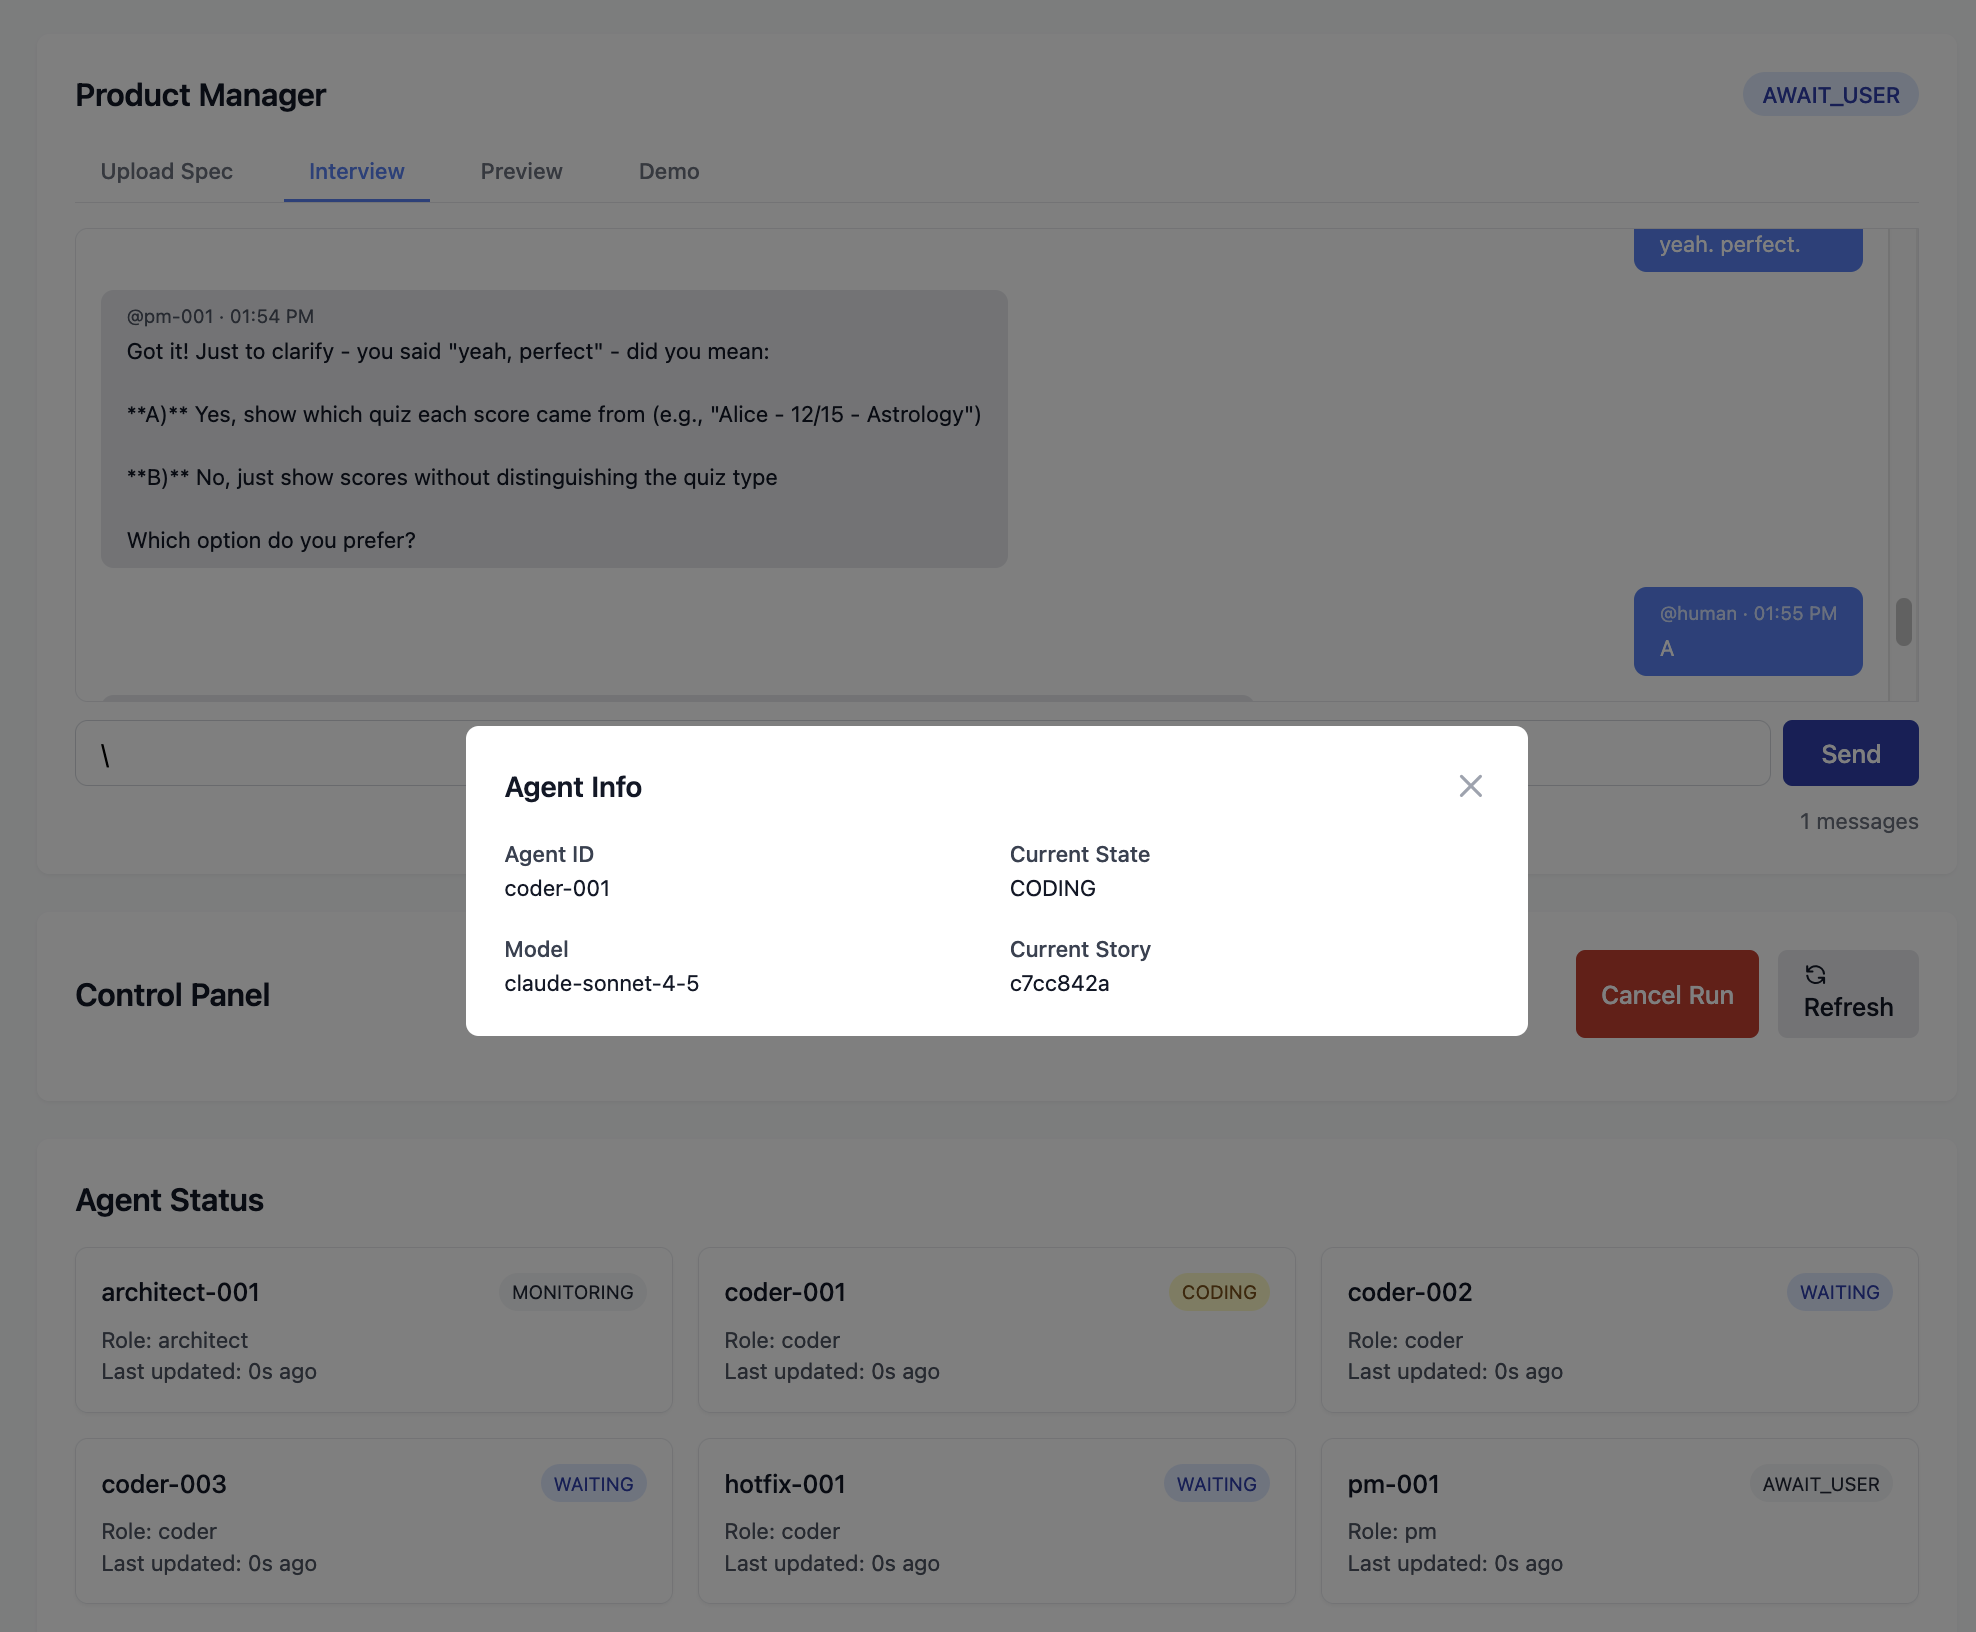Click the Refresh icon button
The image size is (1976, 1632).
(x=1847, y=994)
